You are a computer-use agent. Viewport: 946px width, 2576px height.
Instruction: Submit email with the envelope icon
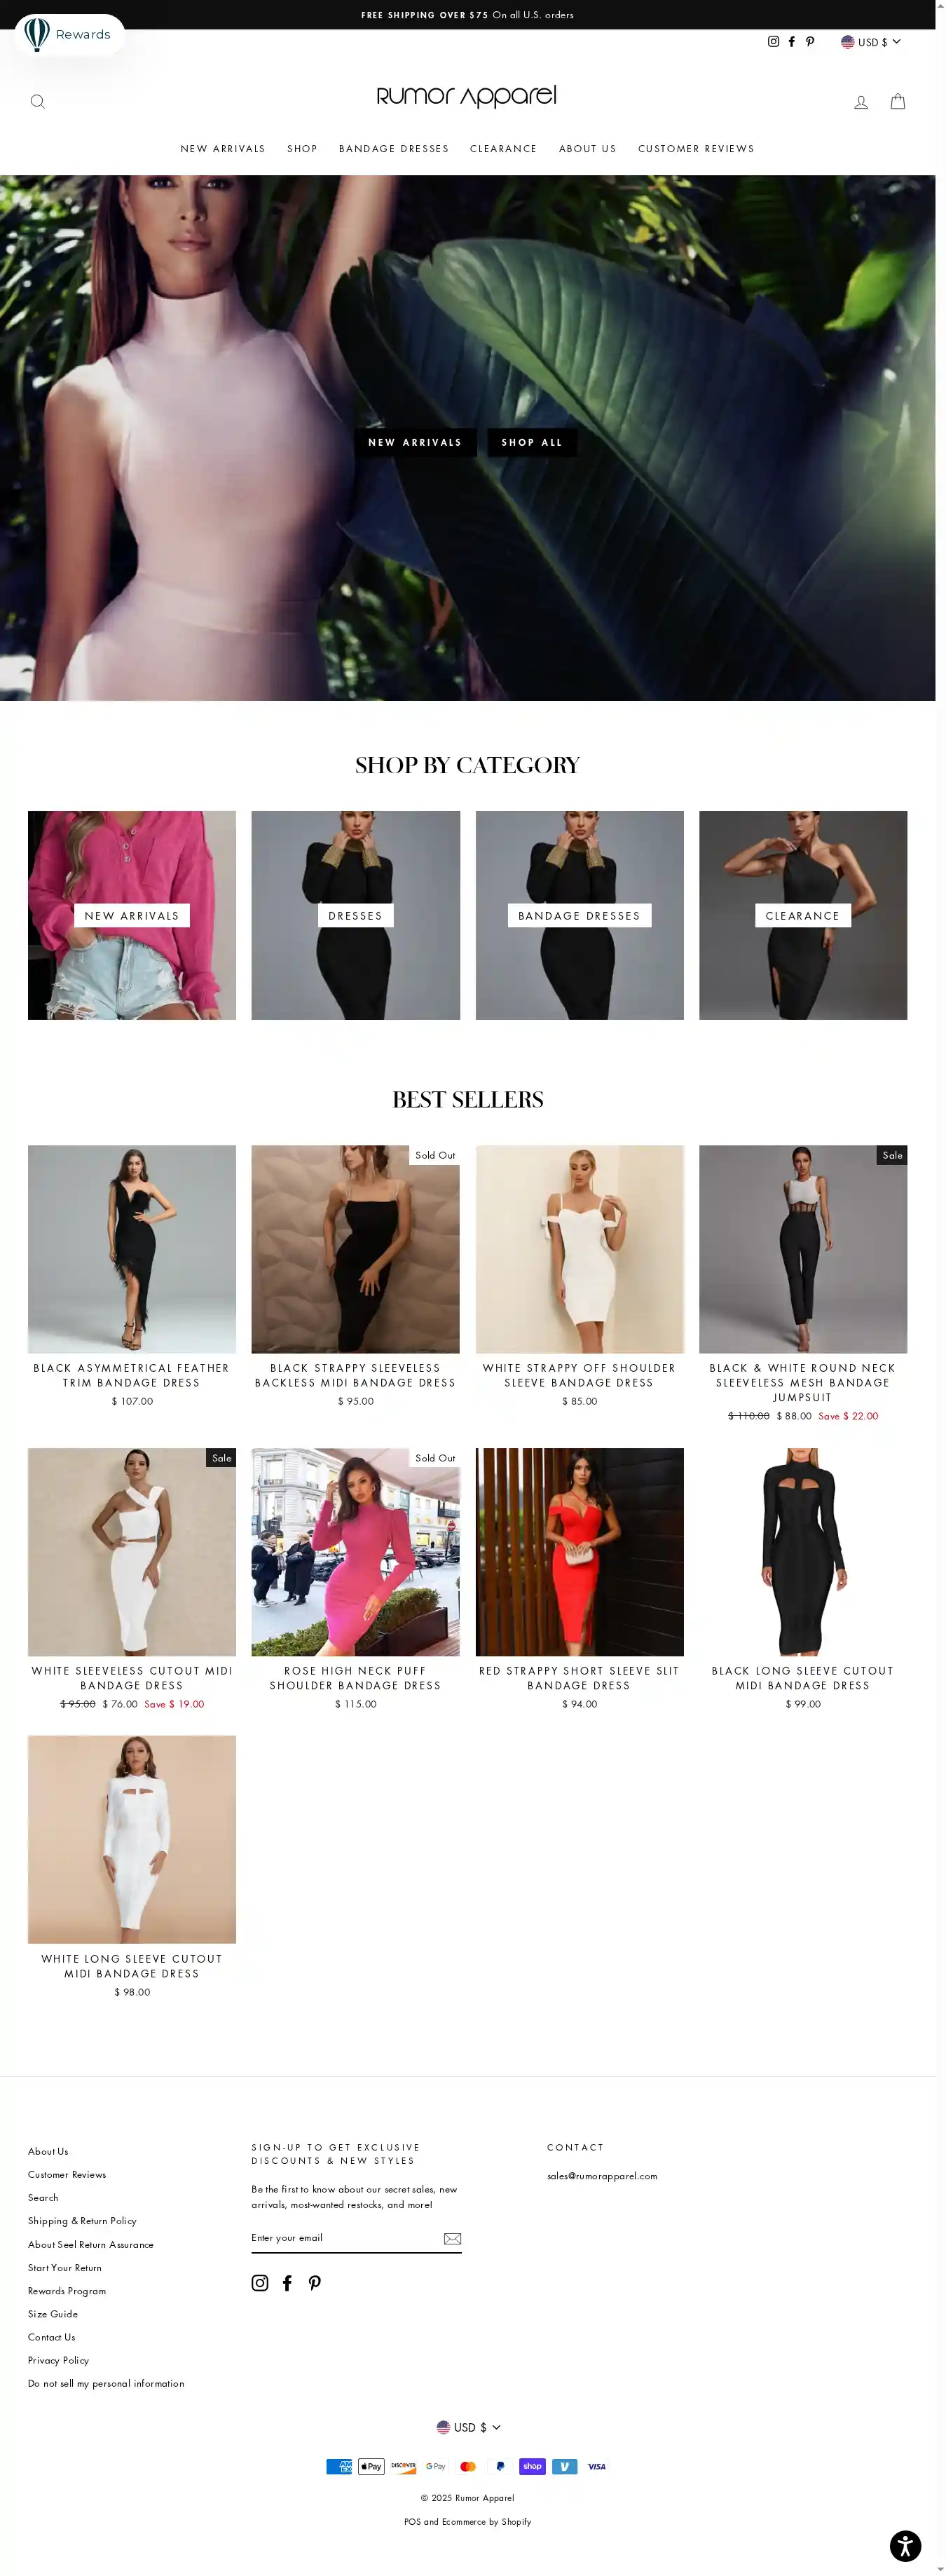(452, 2238)
